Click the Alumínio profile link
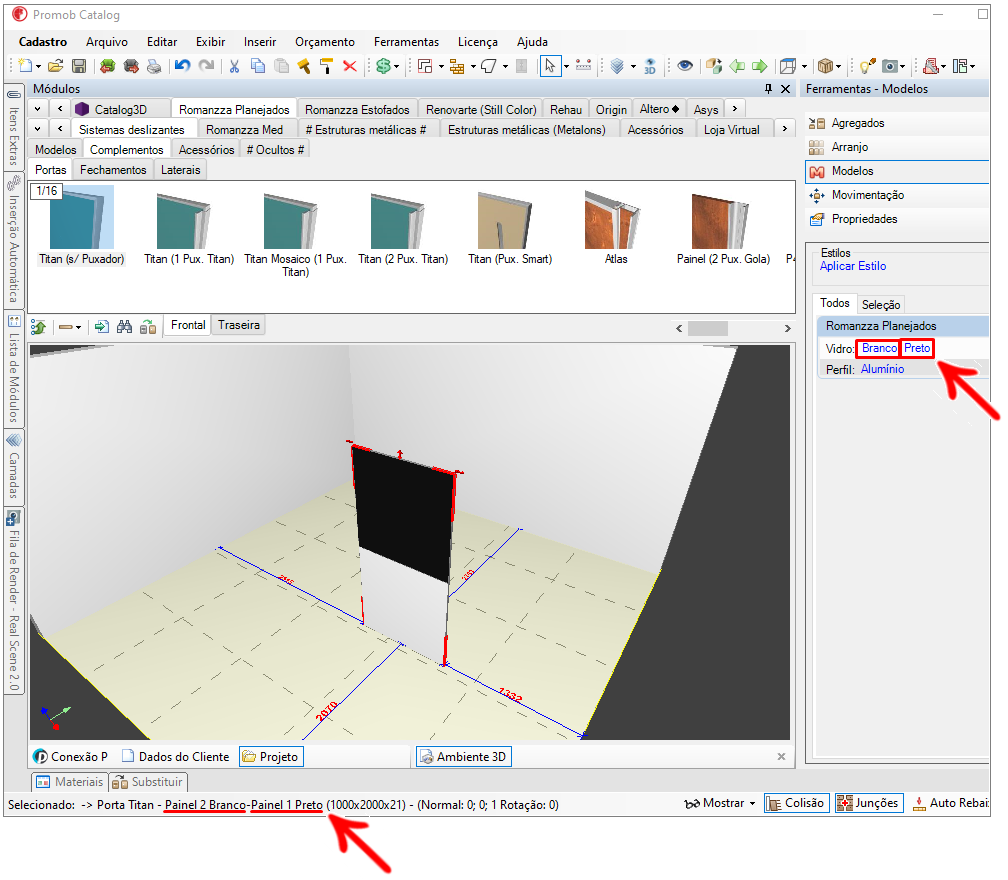This screenshot has height=880, width=1008. coord(882,369)
